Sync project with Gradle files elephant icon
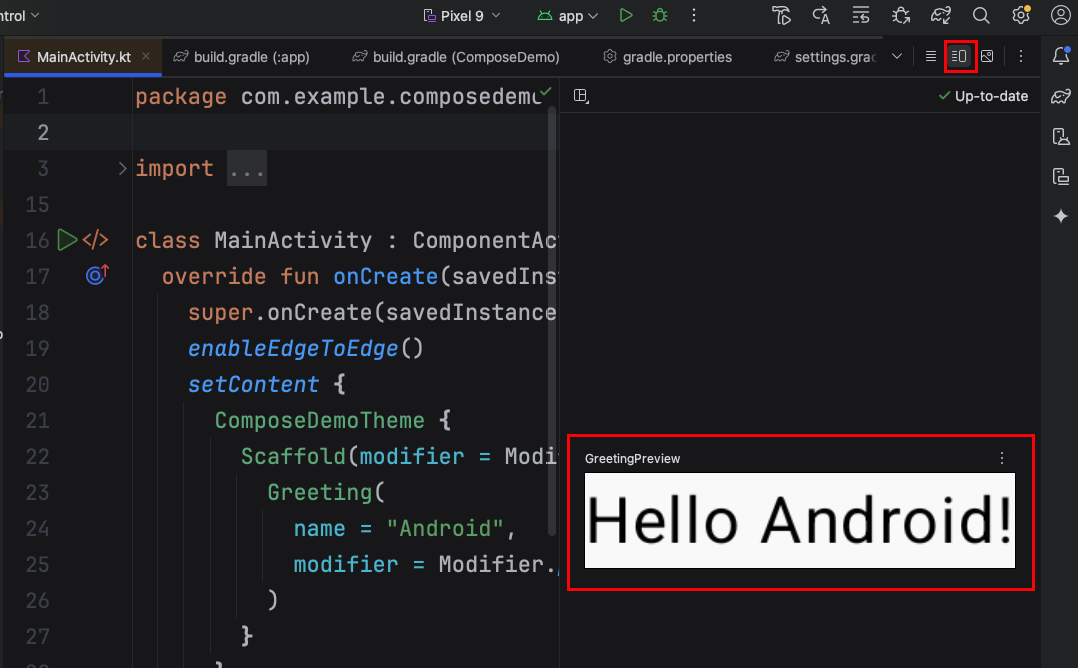 [x=940, y=15]
